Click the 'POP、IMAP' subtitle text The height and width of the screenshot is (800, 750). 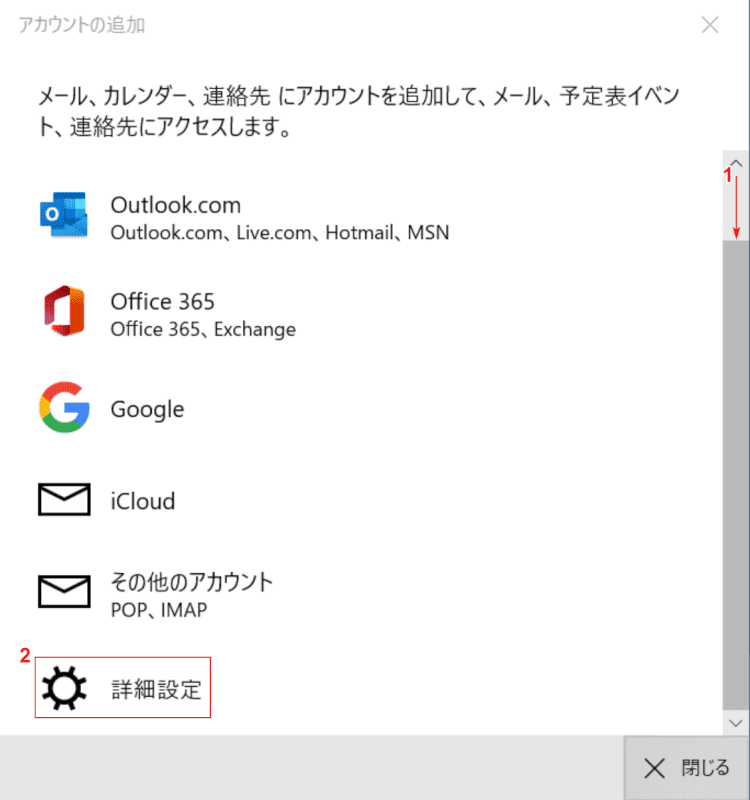(x=159, y=610)
